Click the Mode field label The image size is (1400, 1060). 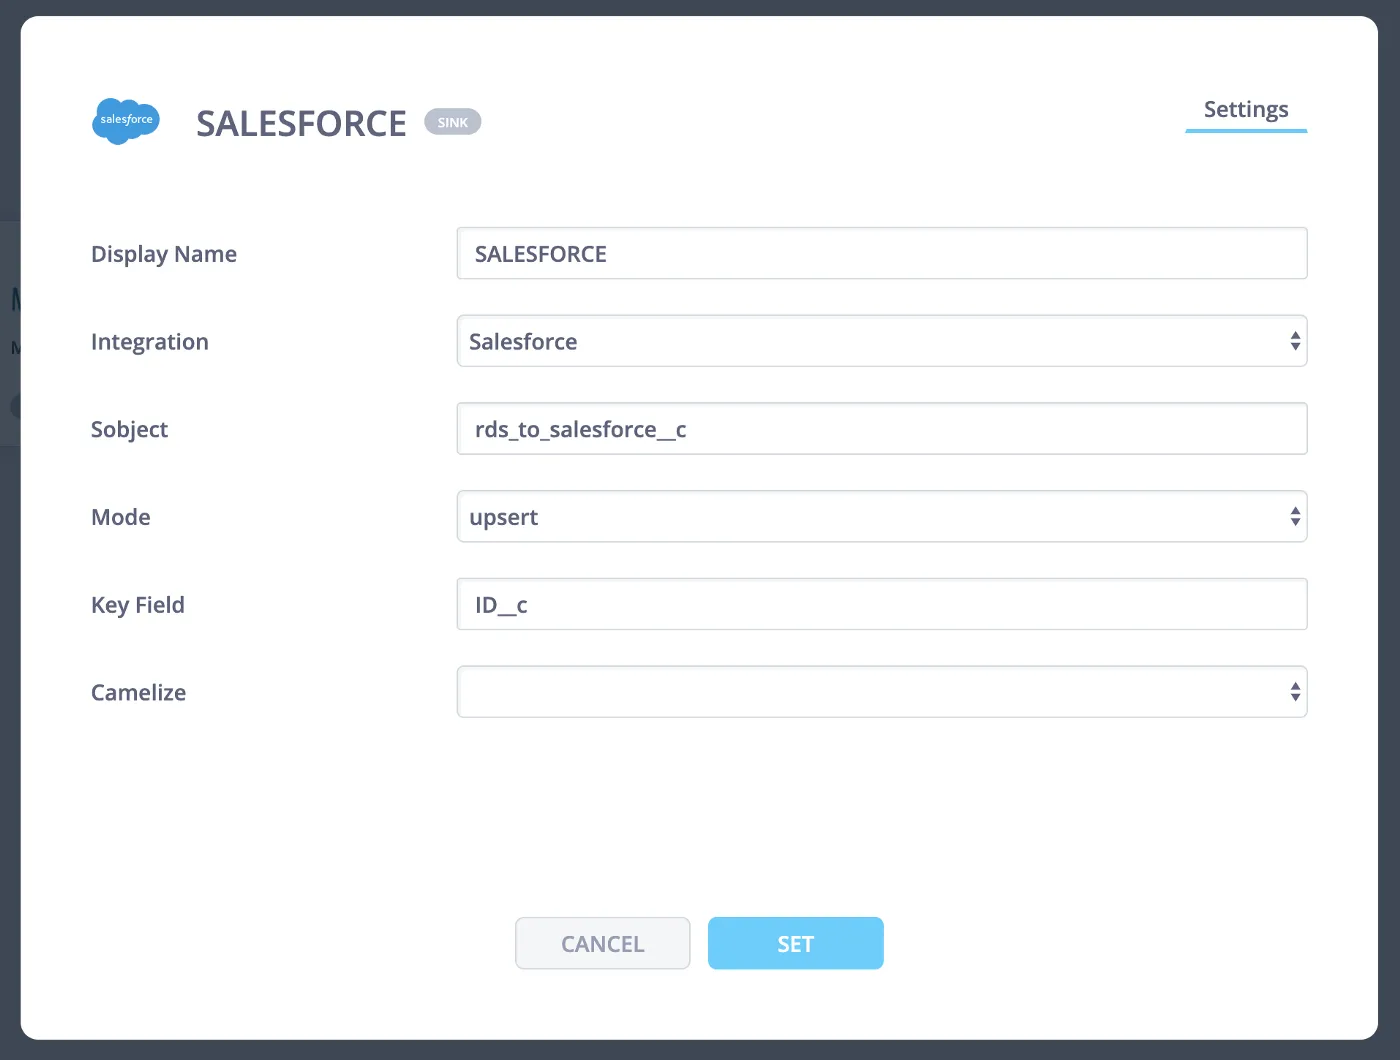coord(121,517)
